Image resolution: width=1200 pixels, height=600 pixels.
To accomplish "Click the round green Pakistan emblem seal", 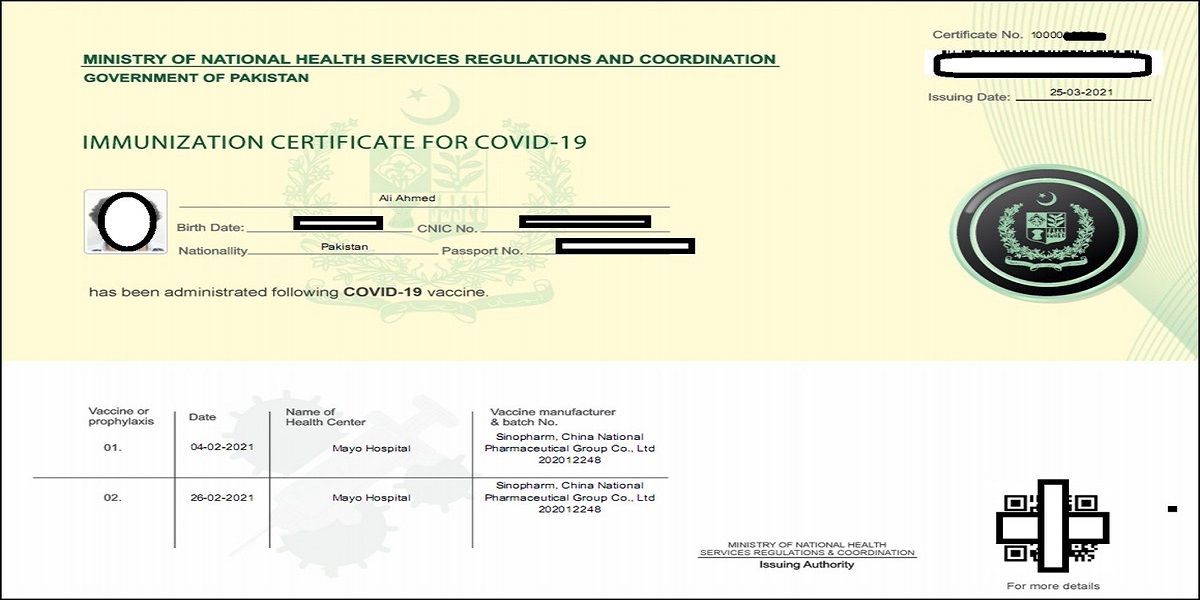I will 1046,235.
